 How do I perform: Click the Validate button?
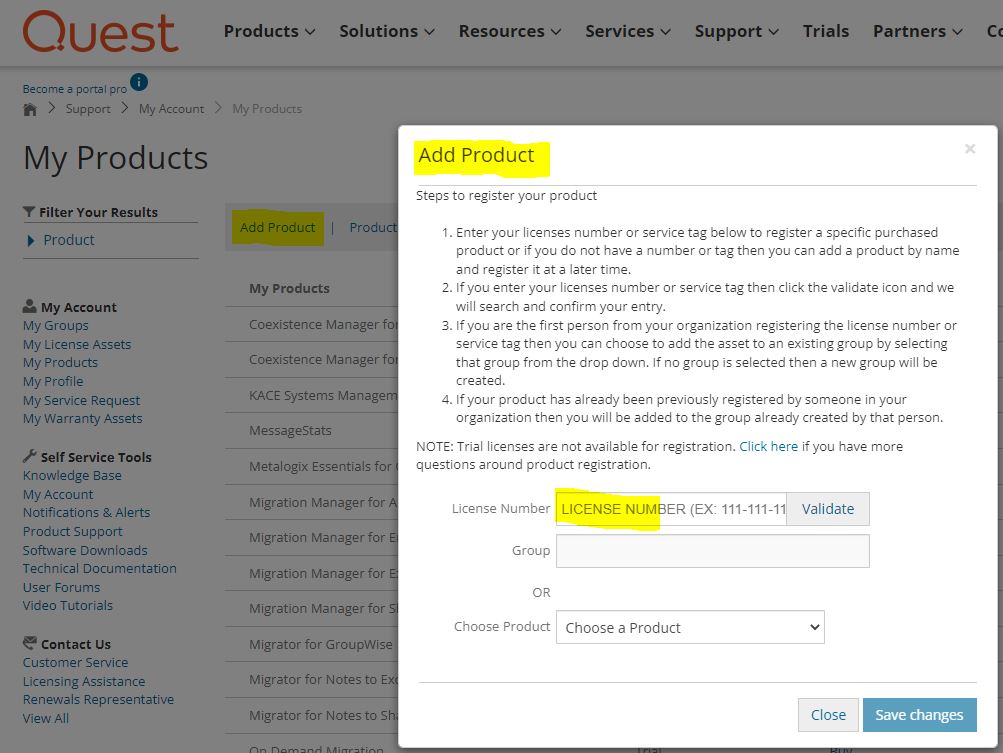(828, 509)
